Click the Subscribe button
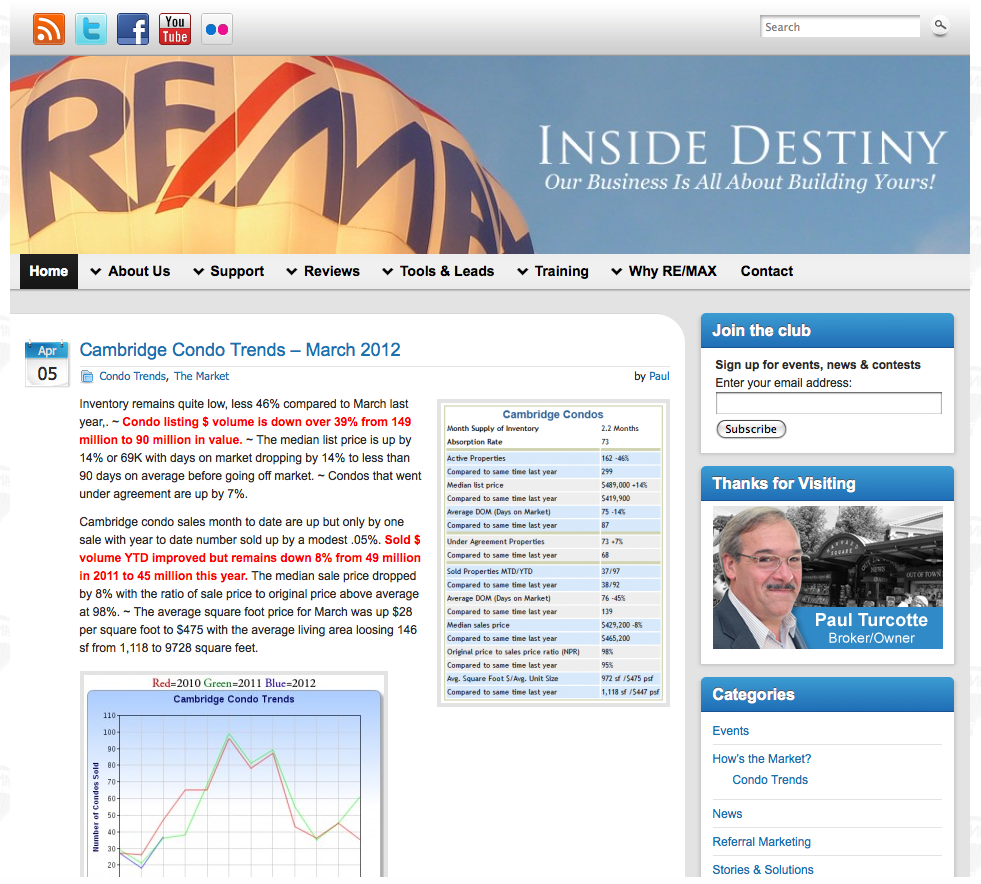This screenshot has height=884, width=981. pyautogui.click(x=751, y=429)
